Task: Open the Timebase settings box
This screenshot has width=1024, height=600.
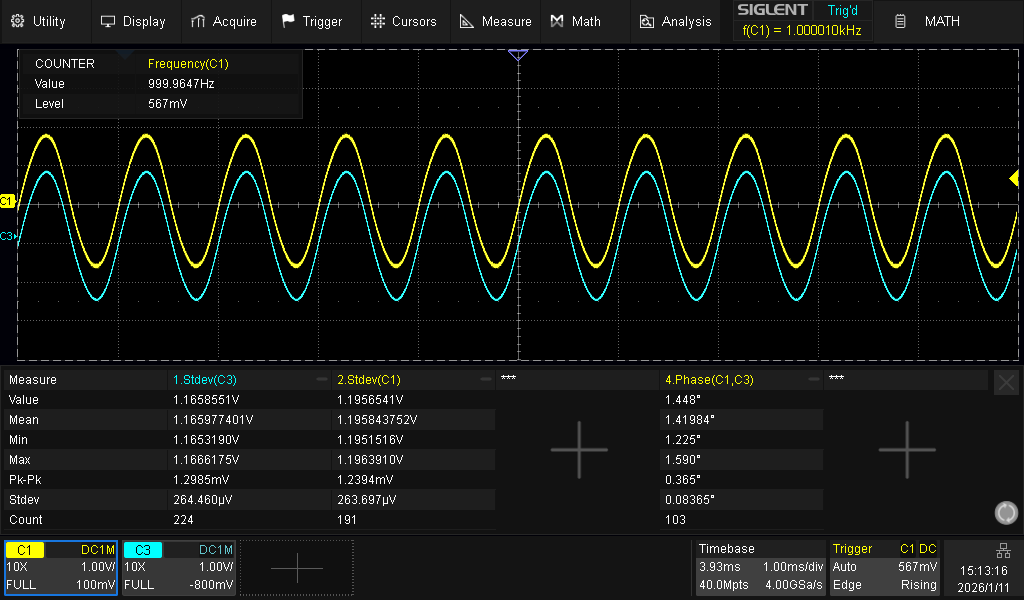Action: [x=759, y=567]
